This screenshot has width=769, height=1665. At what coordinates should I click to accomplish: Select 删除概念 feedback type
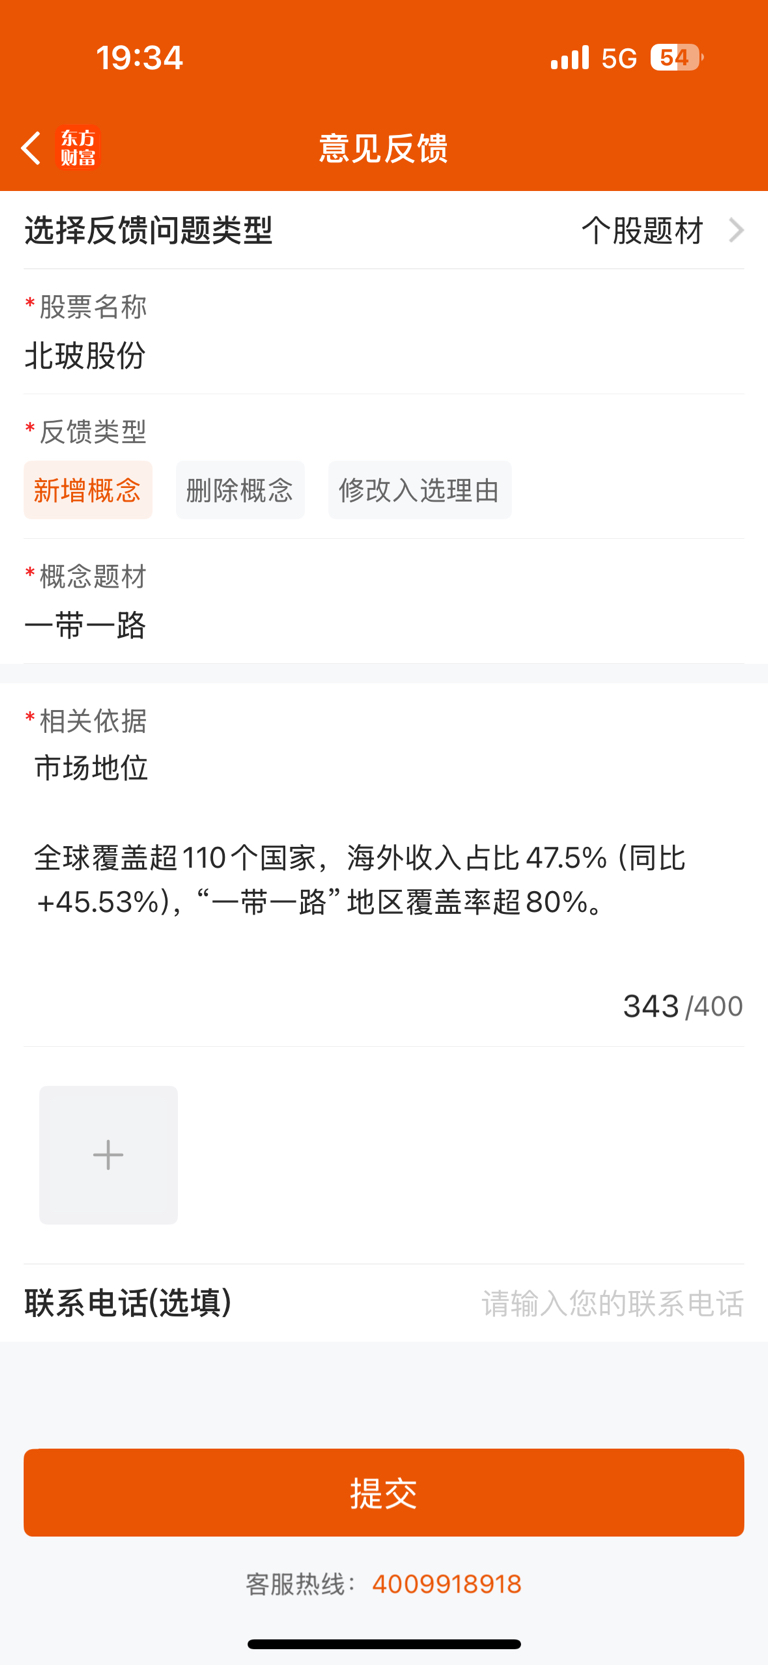(x=240, y=490)
